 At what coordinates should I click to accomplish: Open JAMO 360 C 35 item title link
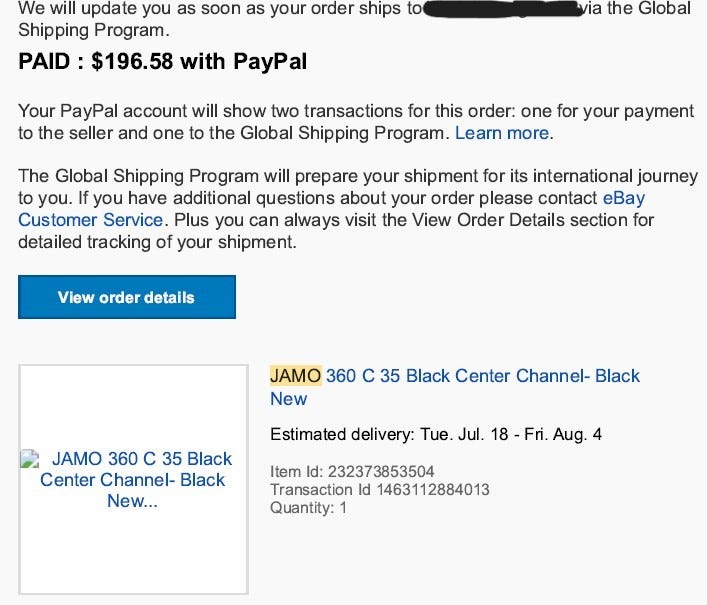click(454, 387)
